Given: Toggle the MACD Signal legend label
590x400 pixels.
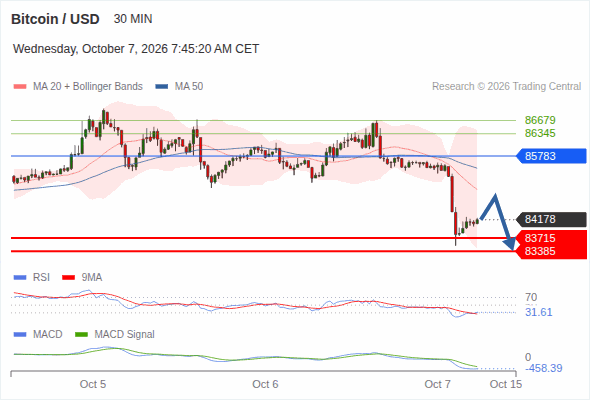Looking at the screenshot, I should point(124,335).
